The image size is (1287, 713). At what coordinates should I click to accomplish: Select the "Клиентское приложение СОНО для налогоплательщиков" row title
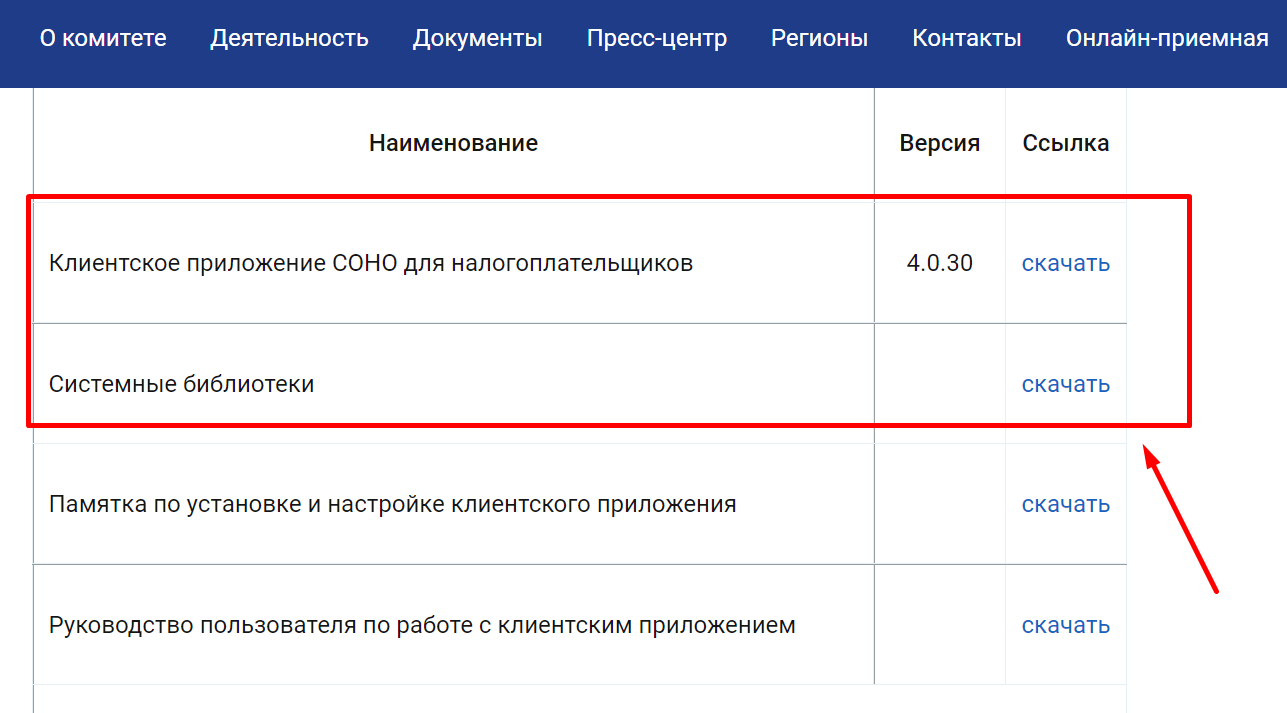coord(370,263)
